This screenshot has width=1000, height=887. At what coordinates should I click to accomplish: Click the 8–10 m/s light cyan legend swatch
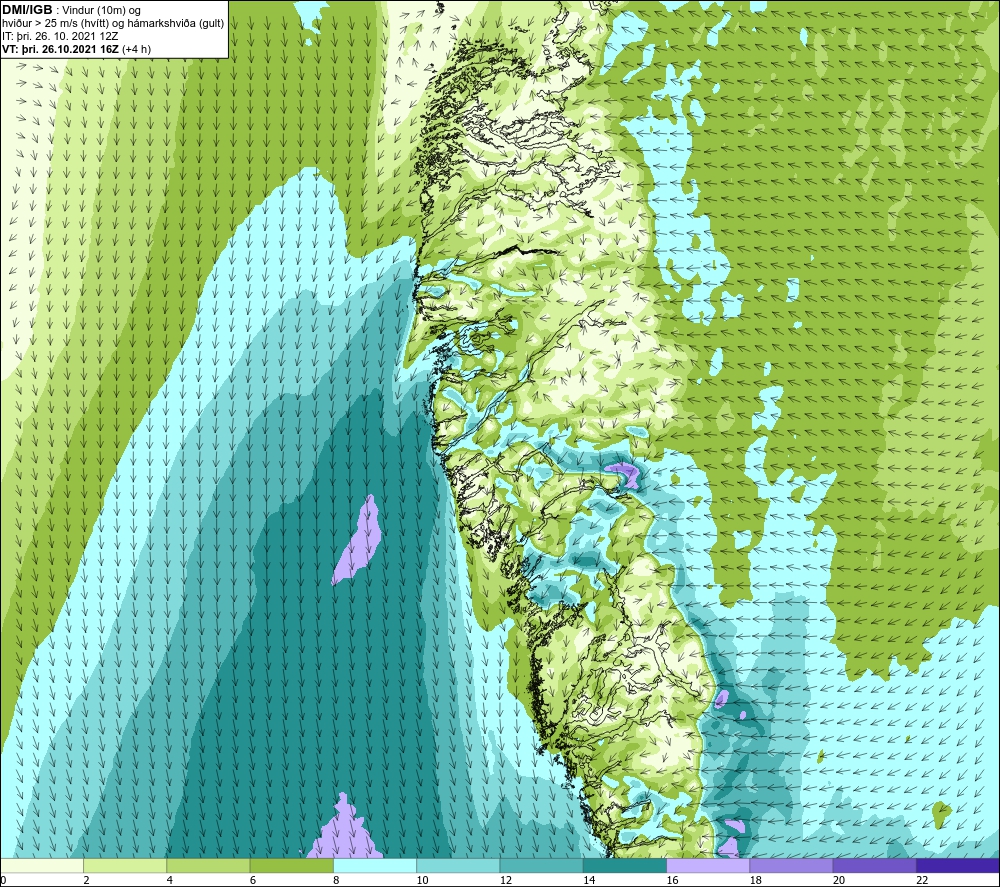tap(375, 865)
